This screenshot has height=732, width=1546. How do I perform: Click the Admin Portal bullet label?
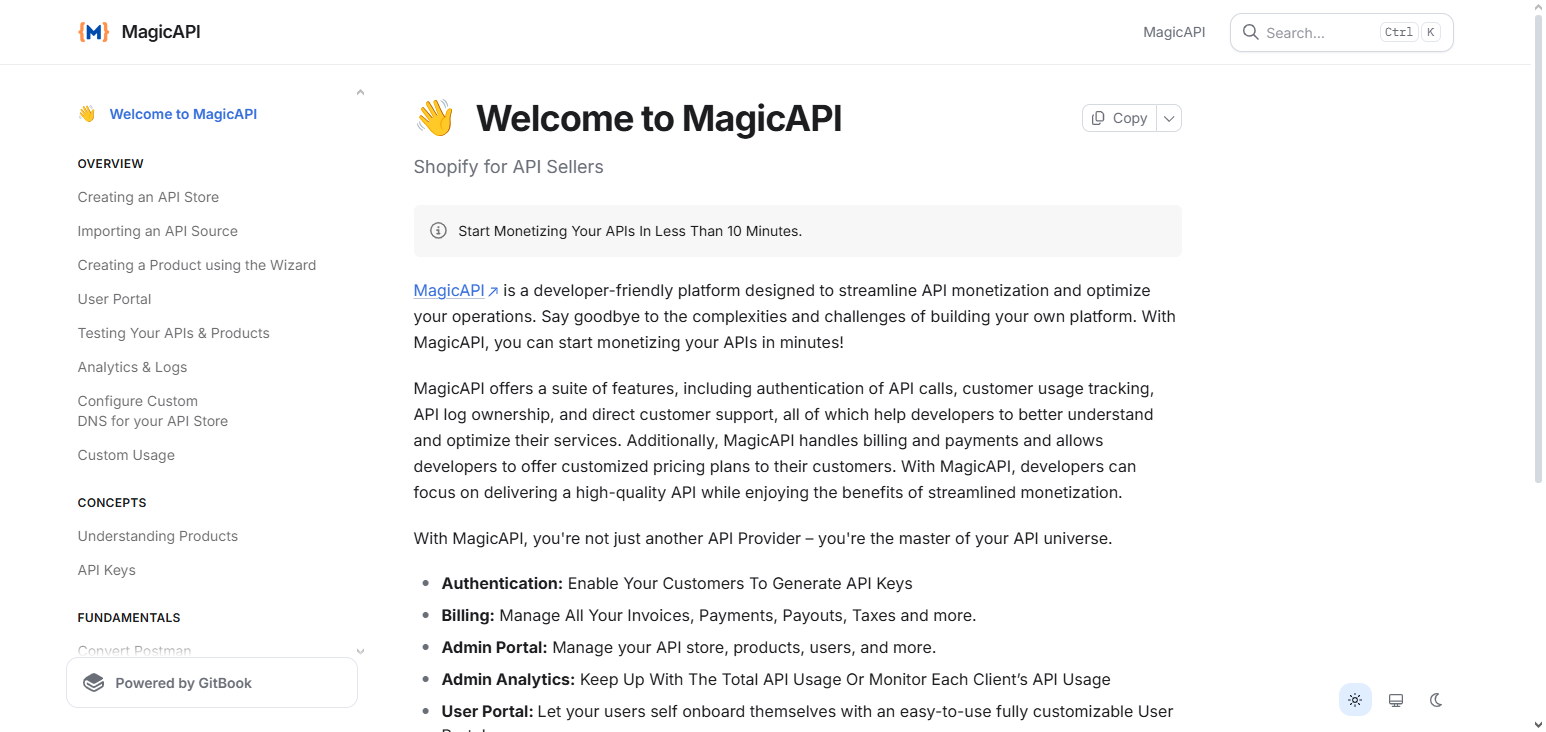tap(495, 647)
